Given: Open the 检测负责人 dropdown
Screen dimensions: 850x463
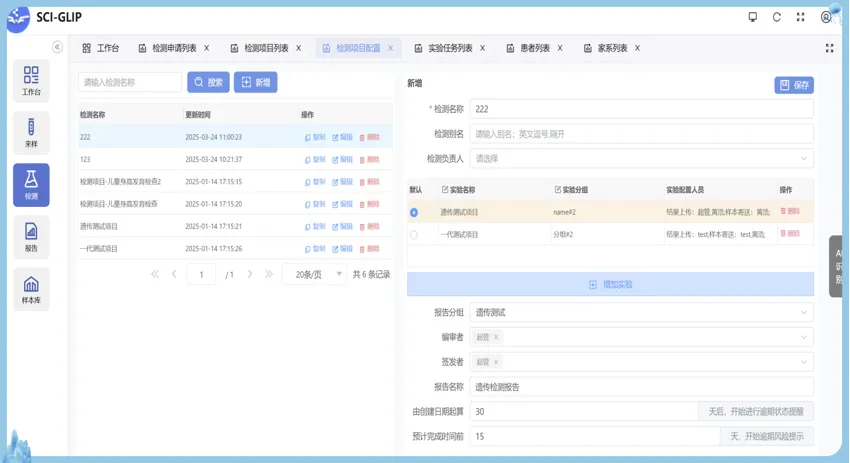Looking at the screenshot, I should coord(641,158).
